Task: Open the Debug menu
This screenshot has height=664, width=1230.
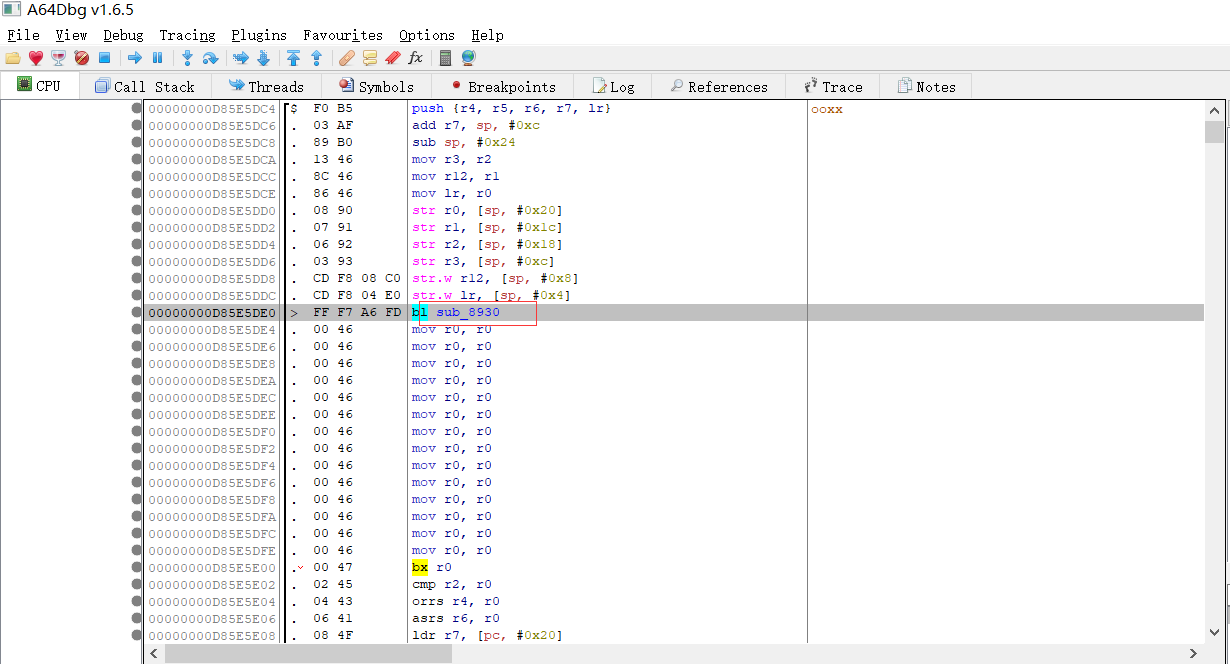Action: [x=123, y=35]
